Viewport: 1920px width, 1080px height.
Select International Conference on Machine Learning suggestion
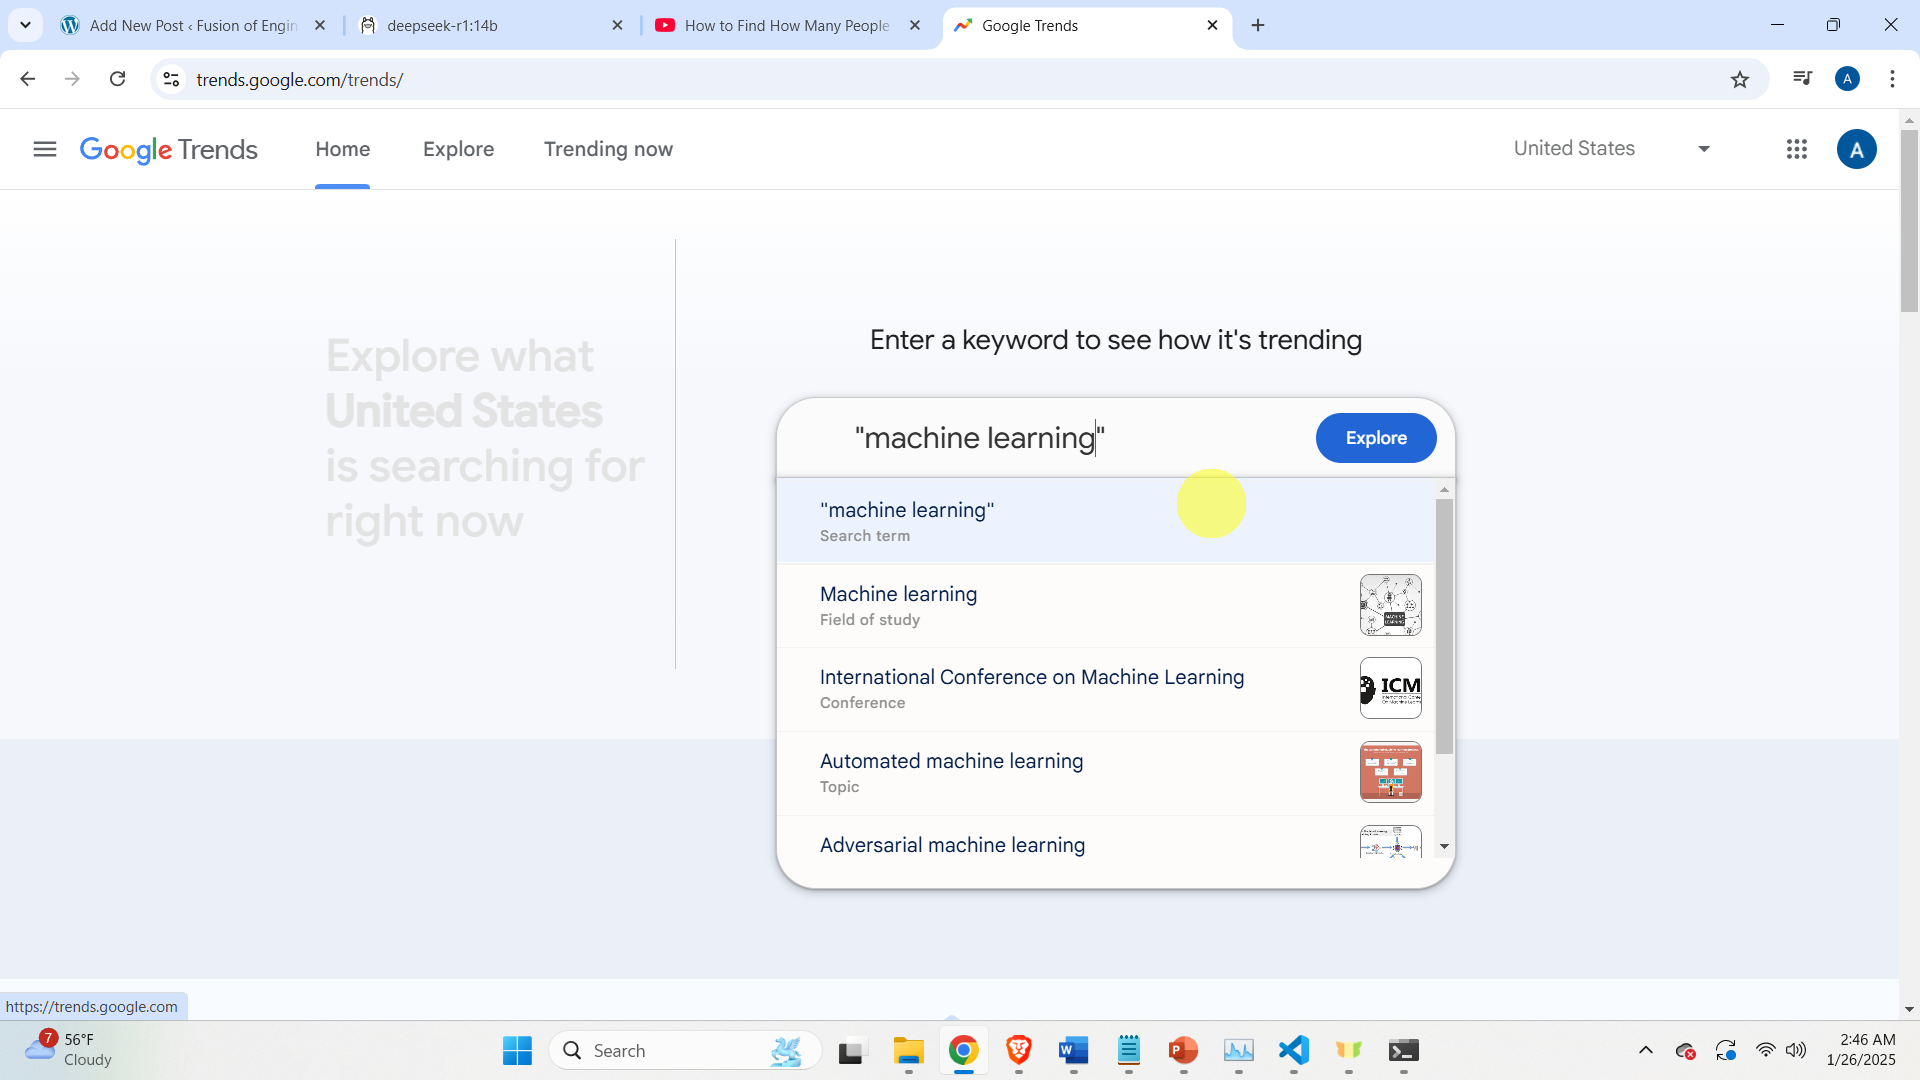pos(1106,689)
